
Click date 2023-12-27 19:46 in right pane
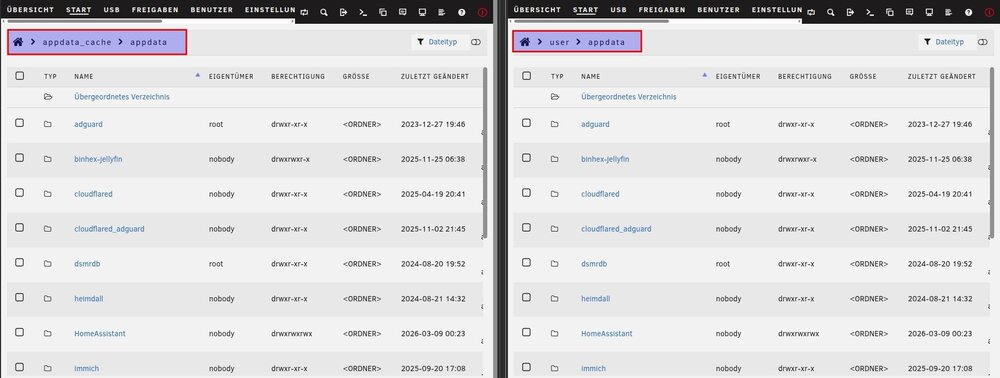940,124
